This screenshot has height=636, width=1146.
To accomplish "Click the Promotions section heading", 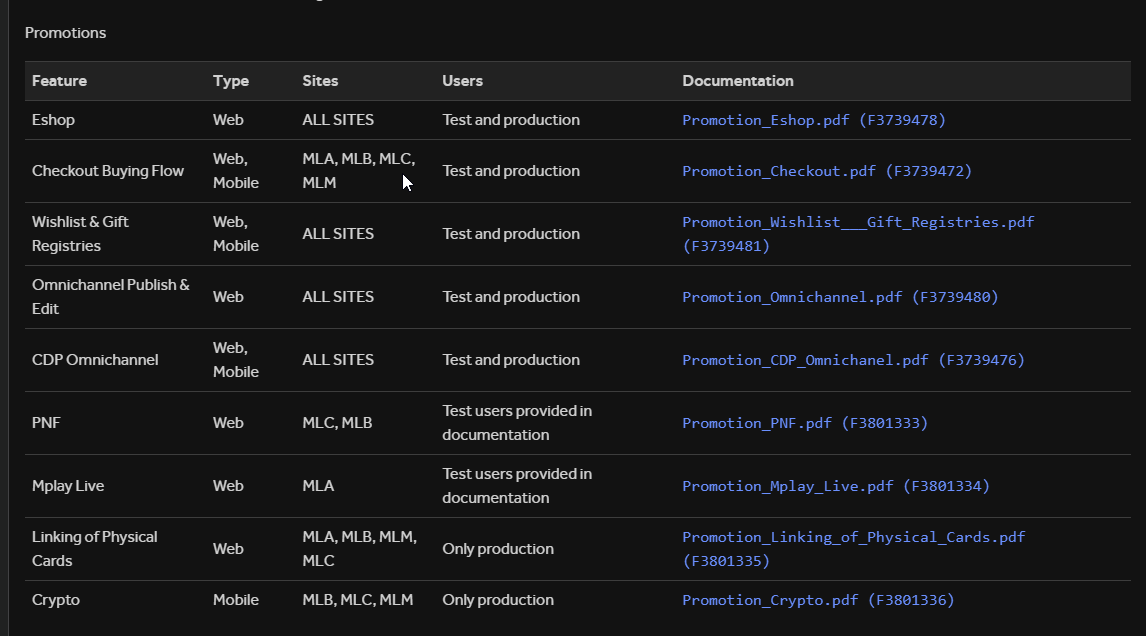I will pos(65,33).
